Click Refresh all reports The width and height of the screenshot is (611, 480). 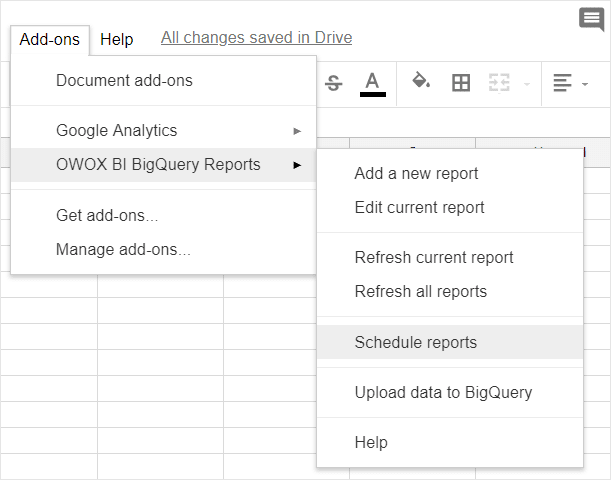click(x=420, y=291)
